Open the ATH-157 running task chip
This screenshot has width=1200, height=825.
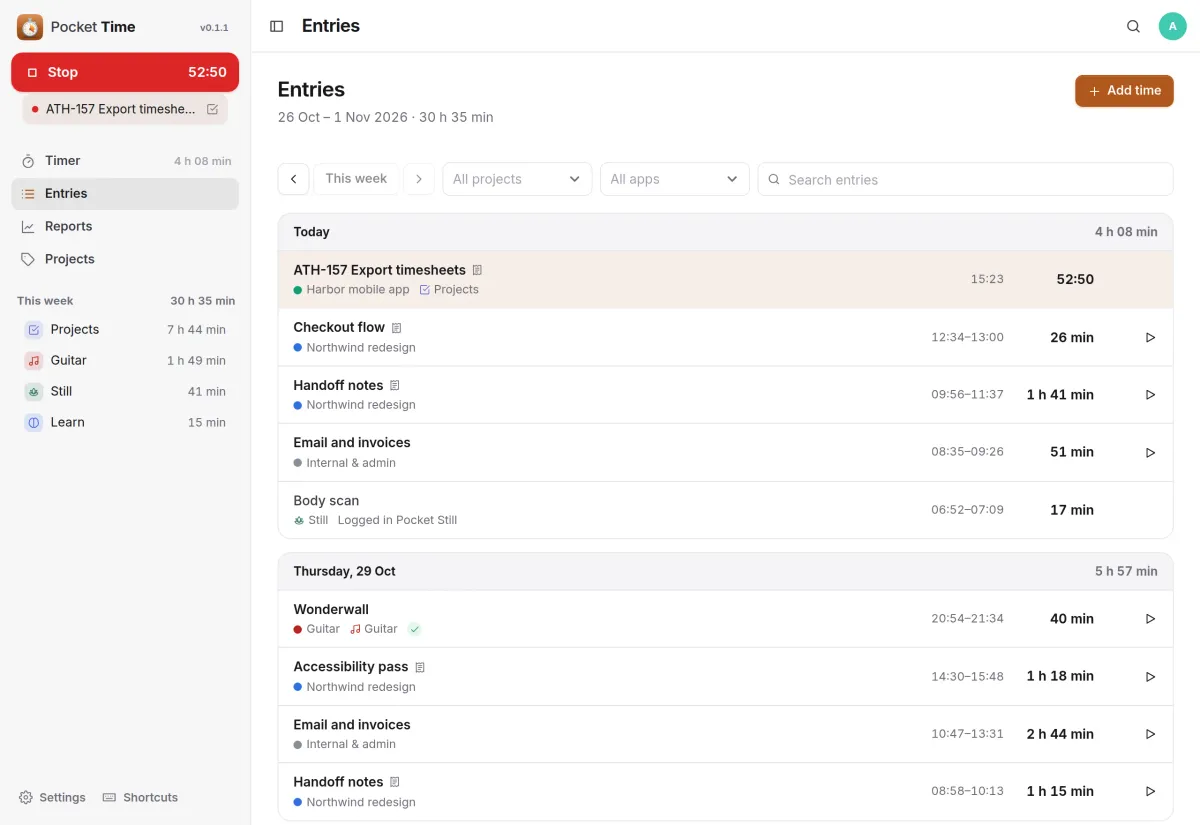(x=125, y=109)
